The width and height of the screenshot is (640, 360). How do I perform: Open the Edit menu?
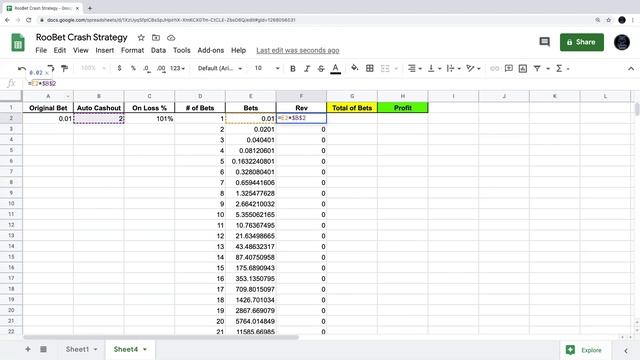60,50
